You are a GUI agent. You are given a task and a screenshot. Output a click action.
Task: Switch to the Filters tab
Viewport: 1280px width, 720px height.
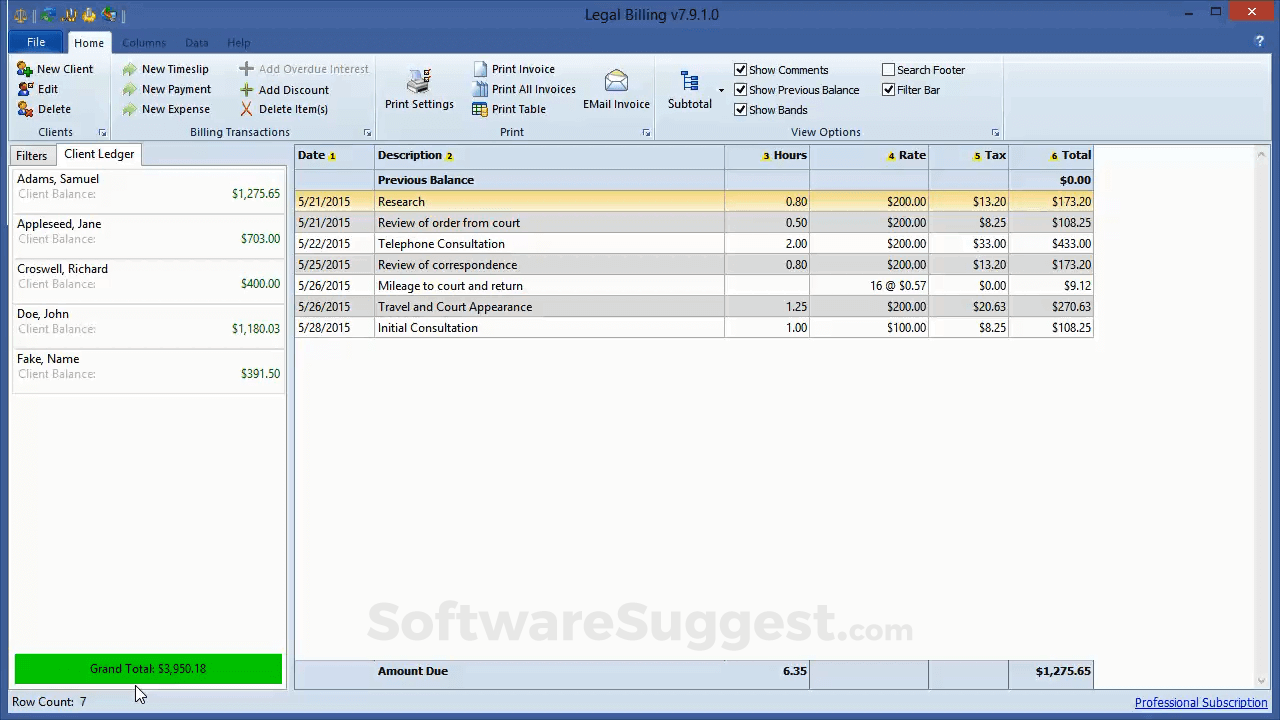31,155
